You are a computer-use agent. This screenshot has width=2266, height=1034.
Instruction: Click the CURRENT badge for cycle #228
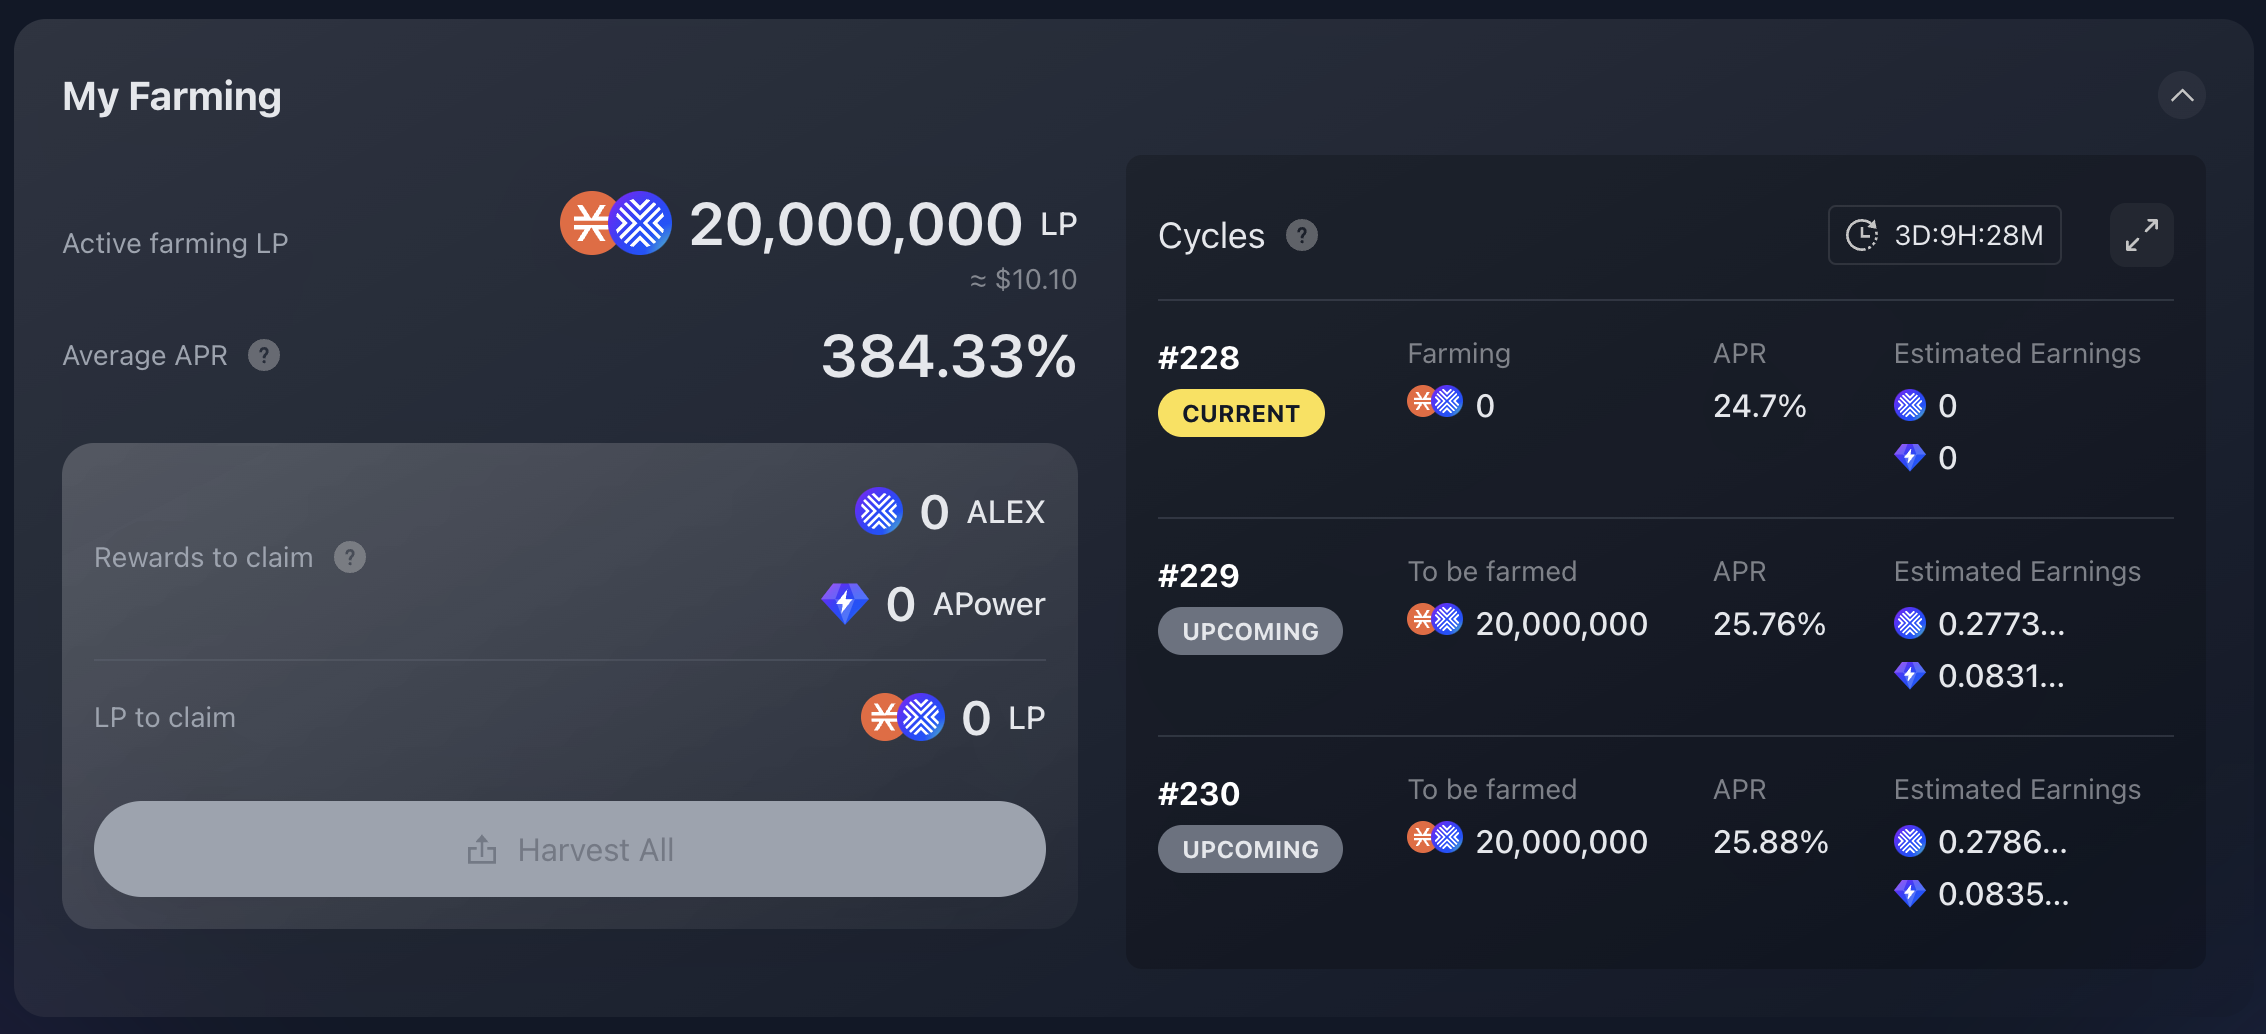pos(1241,413)
